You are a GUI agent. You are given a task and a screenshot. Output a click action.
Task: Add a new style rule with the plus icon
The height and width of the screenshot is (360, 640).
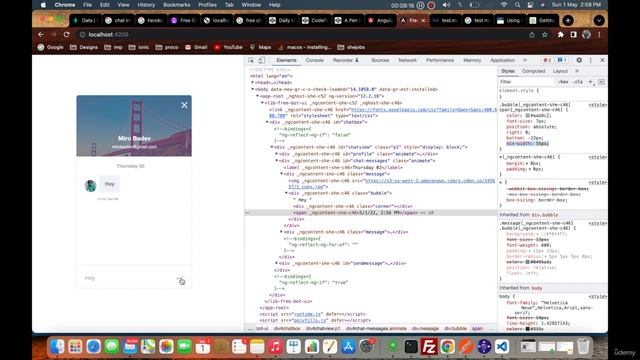point(590,82)
